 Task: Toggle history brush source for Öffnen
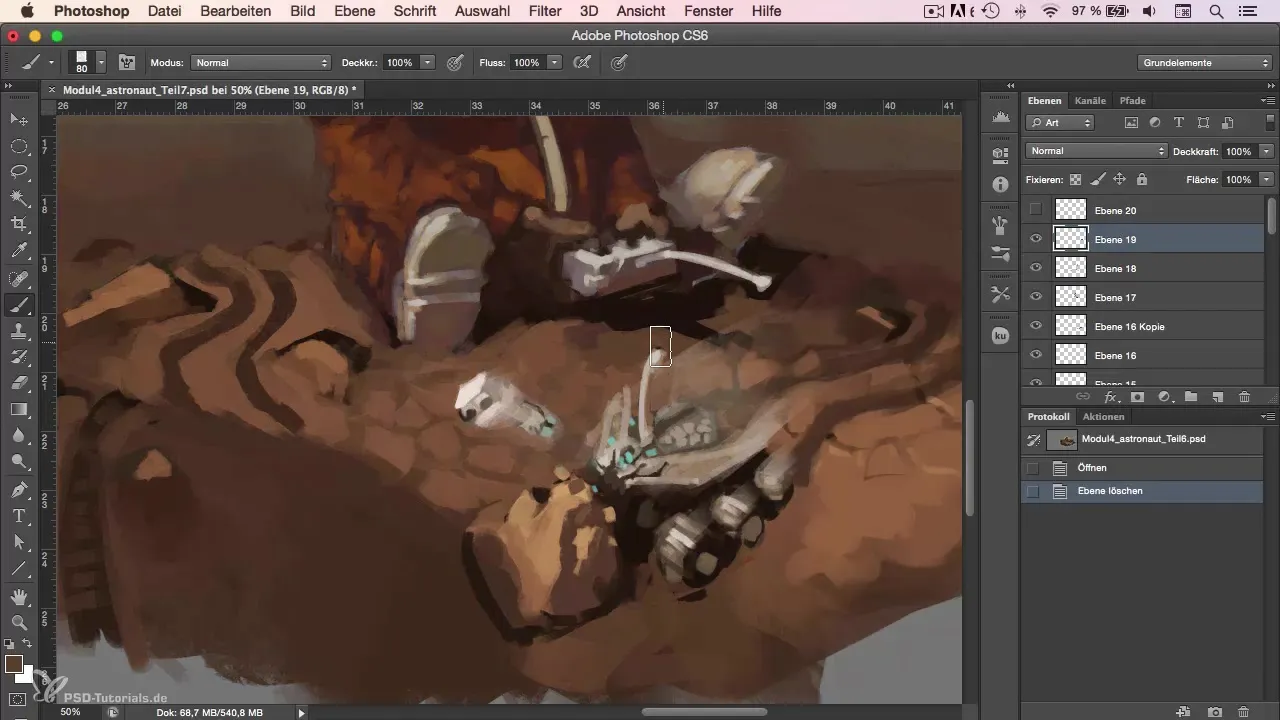point(1033,468)
